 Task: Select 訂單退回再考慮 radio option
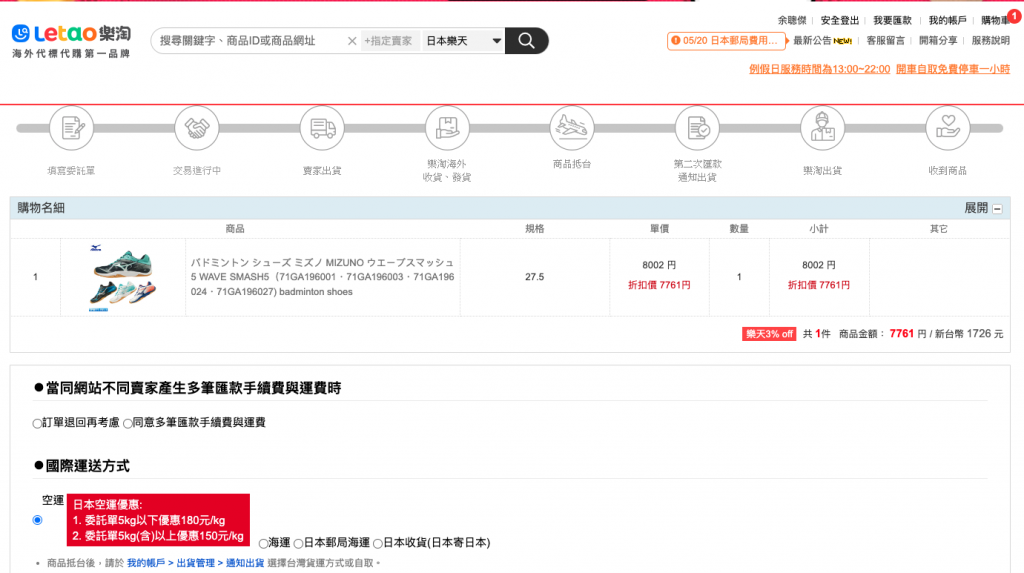point(37,423)
